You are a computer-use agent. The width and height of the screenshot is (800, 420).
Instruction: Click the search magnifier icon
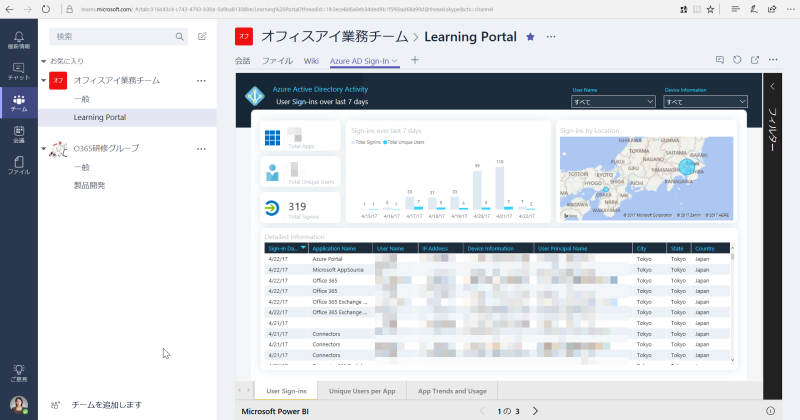[x=180, y=37]
